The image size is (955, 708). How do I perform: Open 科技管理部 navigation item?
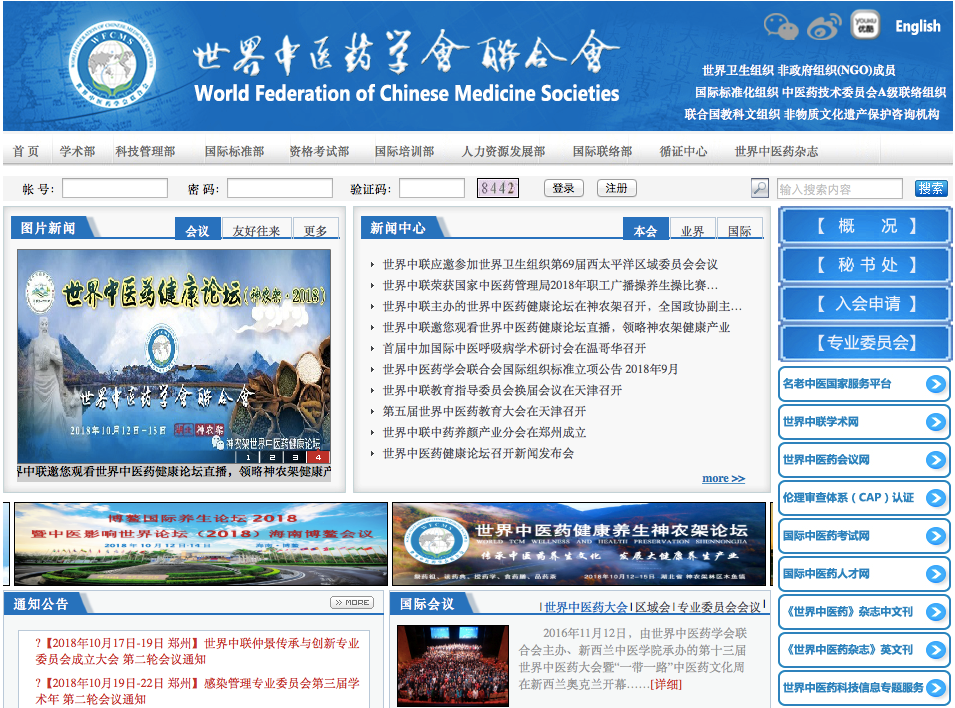tap(145, 151)
